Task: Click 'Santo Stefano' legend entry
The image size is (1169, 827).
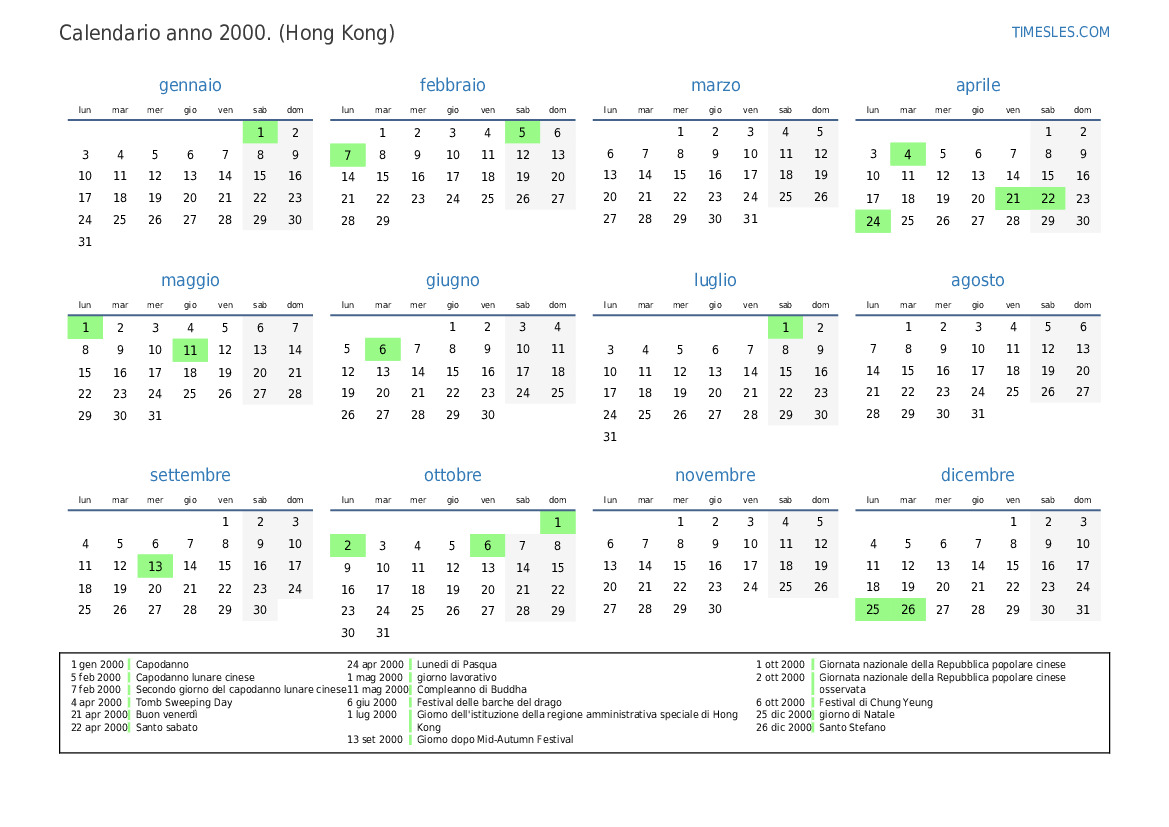Action: click(x=852, y=727)
